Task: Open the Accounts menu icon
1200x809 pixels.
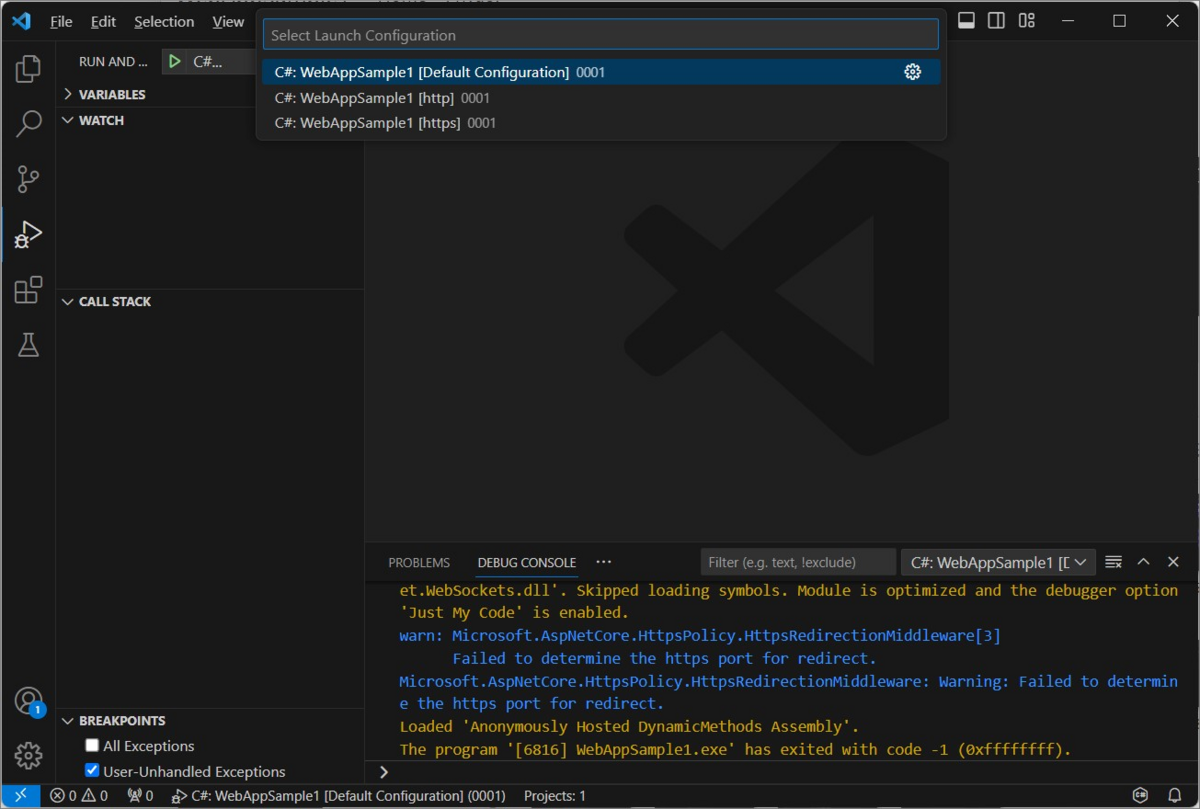Action: pyautogui.click(x=28, y=701)
